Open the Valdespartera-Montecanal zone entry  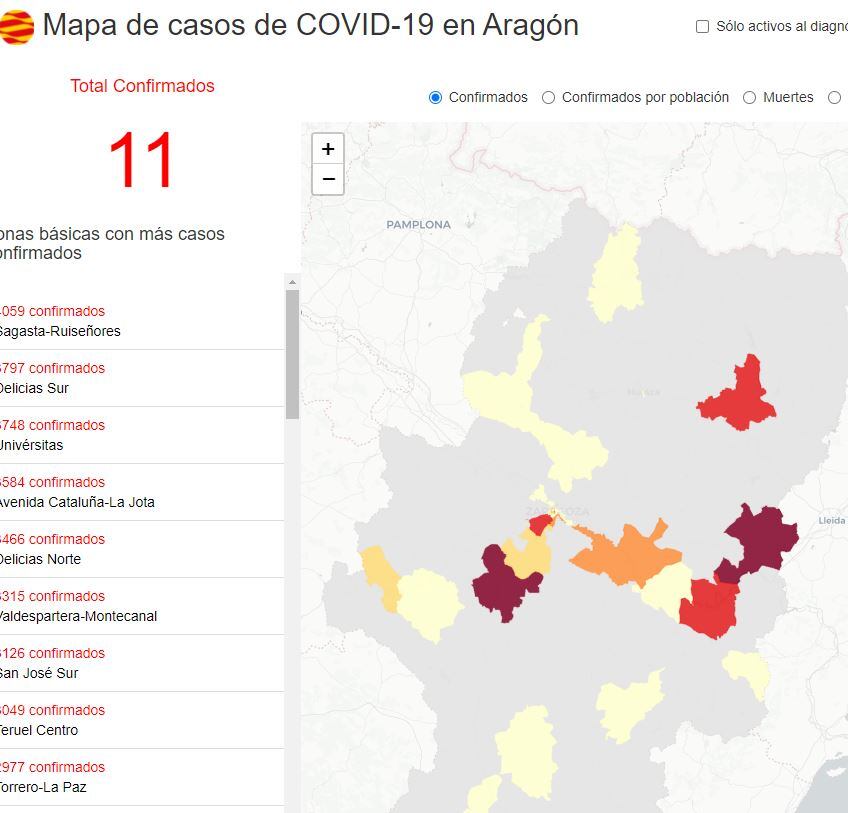(78, 616)
